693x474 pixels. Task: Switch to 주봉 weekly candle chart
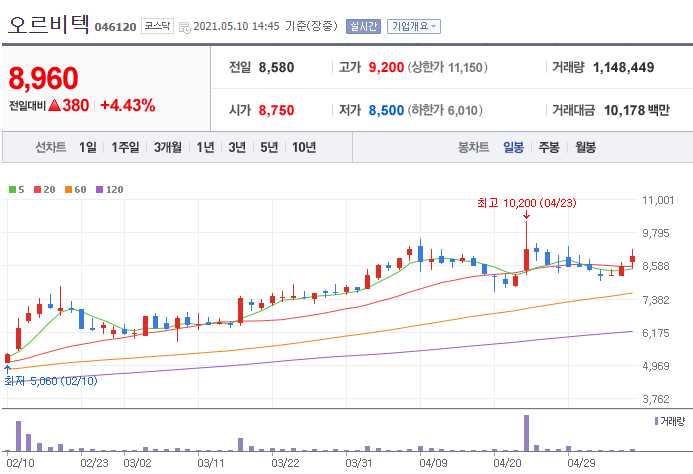coord(549,147)
